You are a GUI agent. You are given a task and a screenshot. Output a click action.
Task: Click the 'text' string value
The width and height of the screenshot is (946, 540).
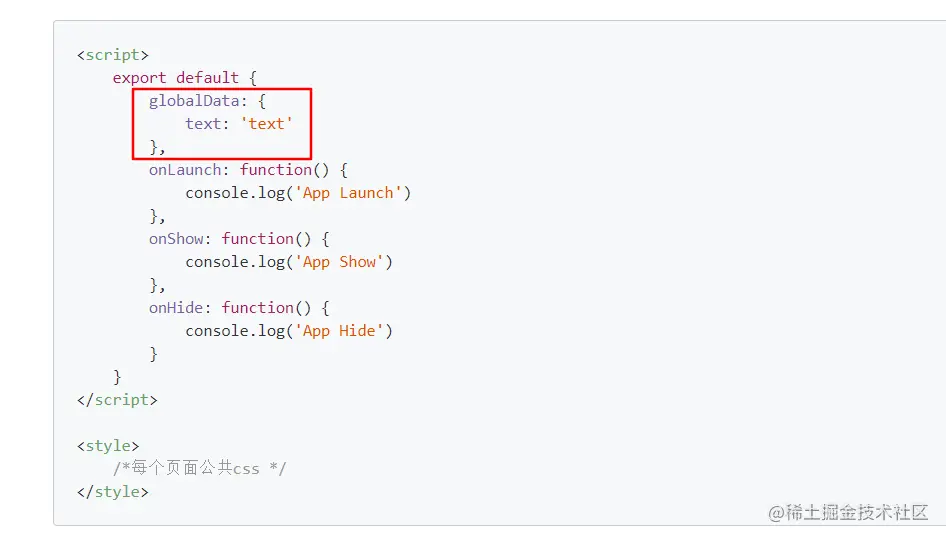[266, 124]
